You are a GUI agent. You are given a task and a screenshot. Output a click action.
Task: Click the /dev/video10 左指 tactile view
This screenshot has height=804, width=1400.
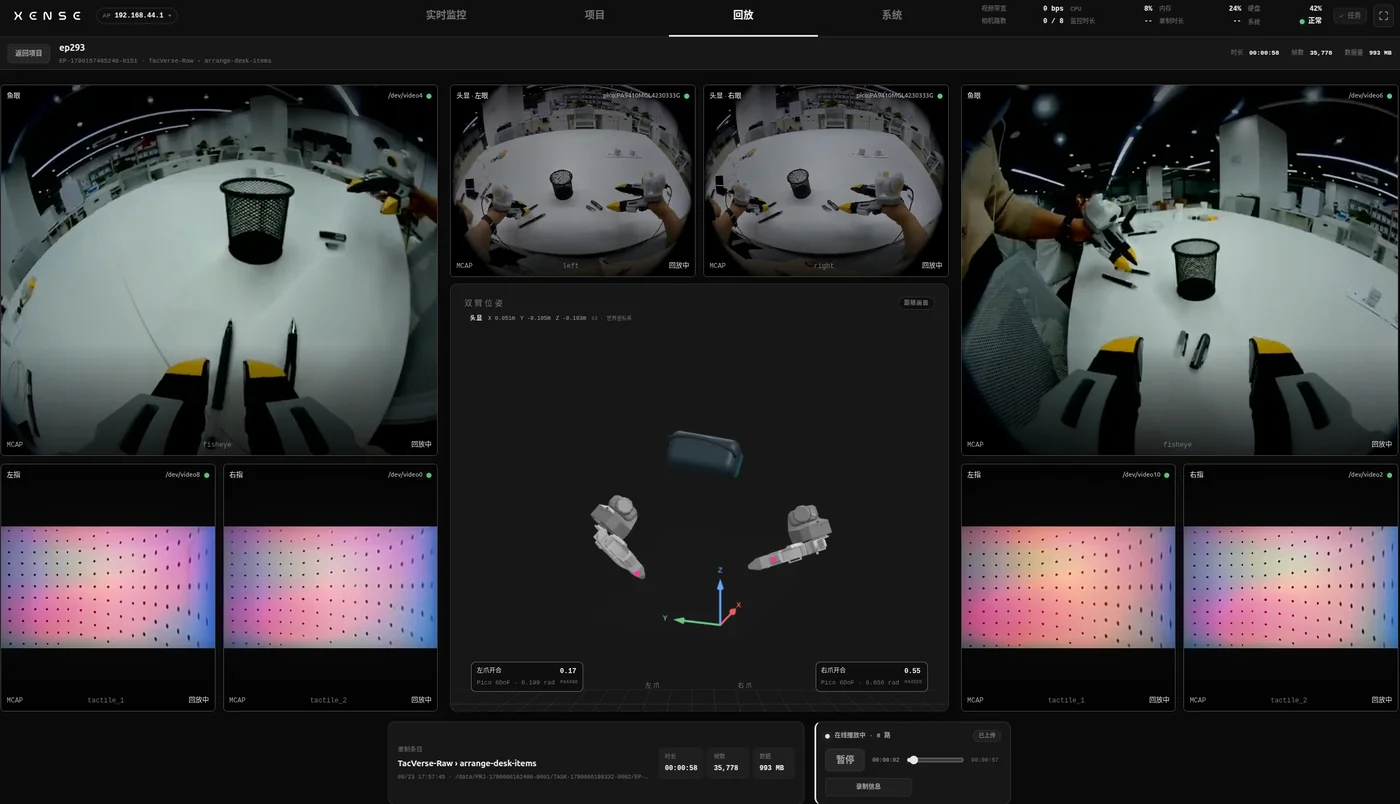click(1068, 588)
